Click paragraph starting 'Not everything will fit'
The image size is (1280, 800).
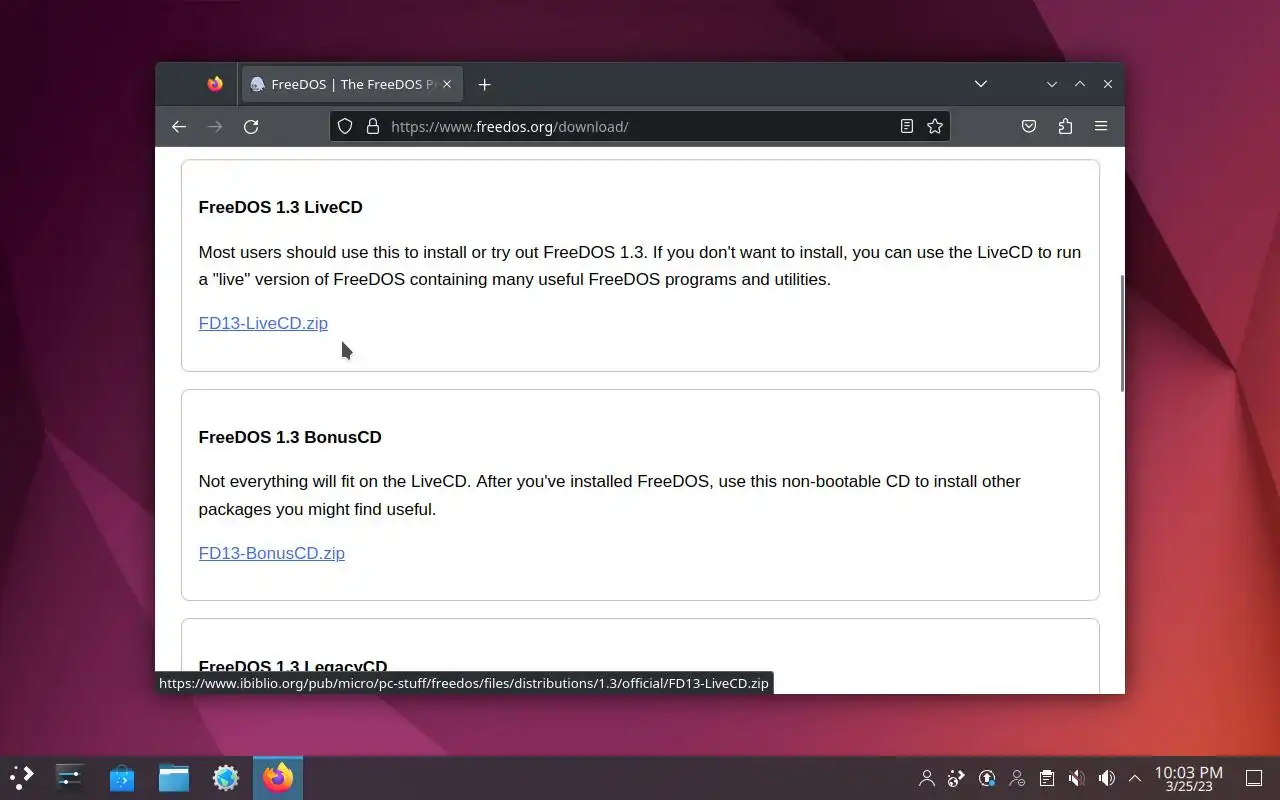(x=610, y=495)
